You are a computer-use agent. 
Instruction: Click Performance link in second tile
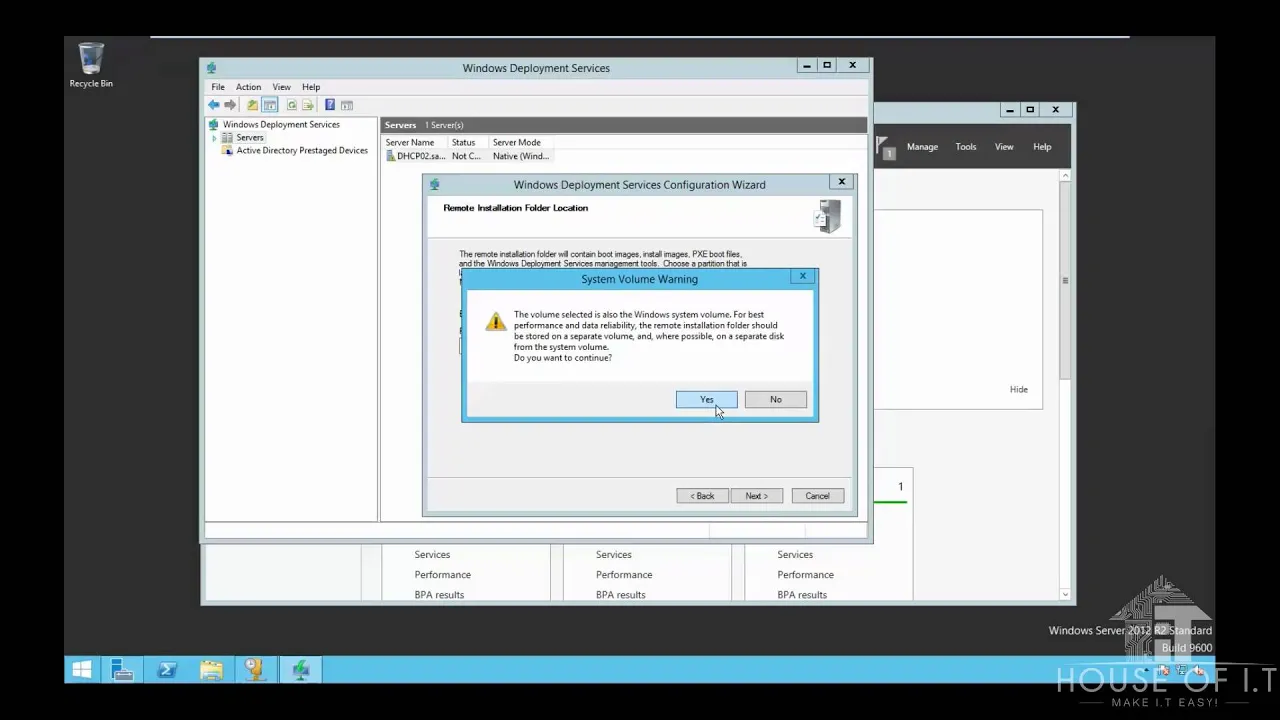click(x=624, y=575)
